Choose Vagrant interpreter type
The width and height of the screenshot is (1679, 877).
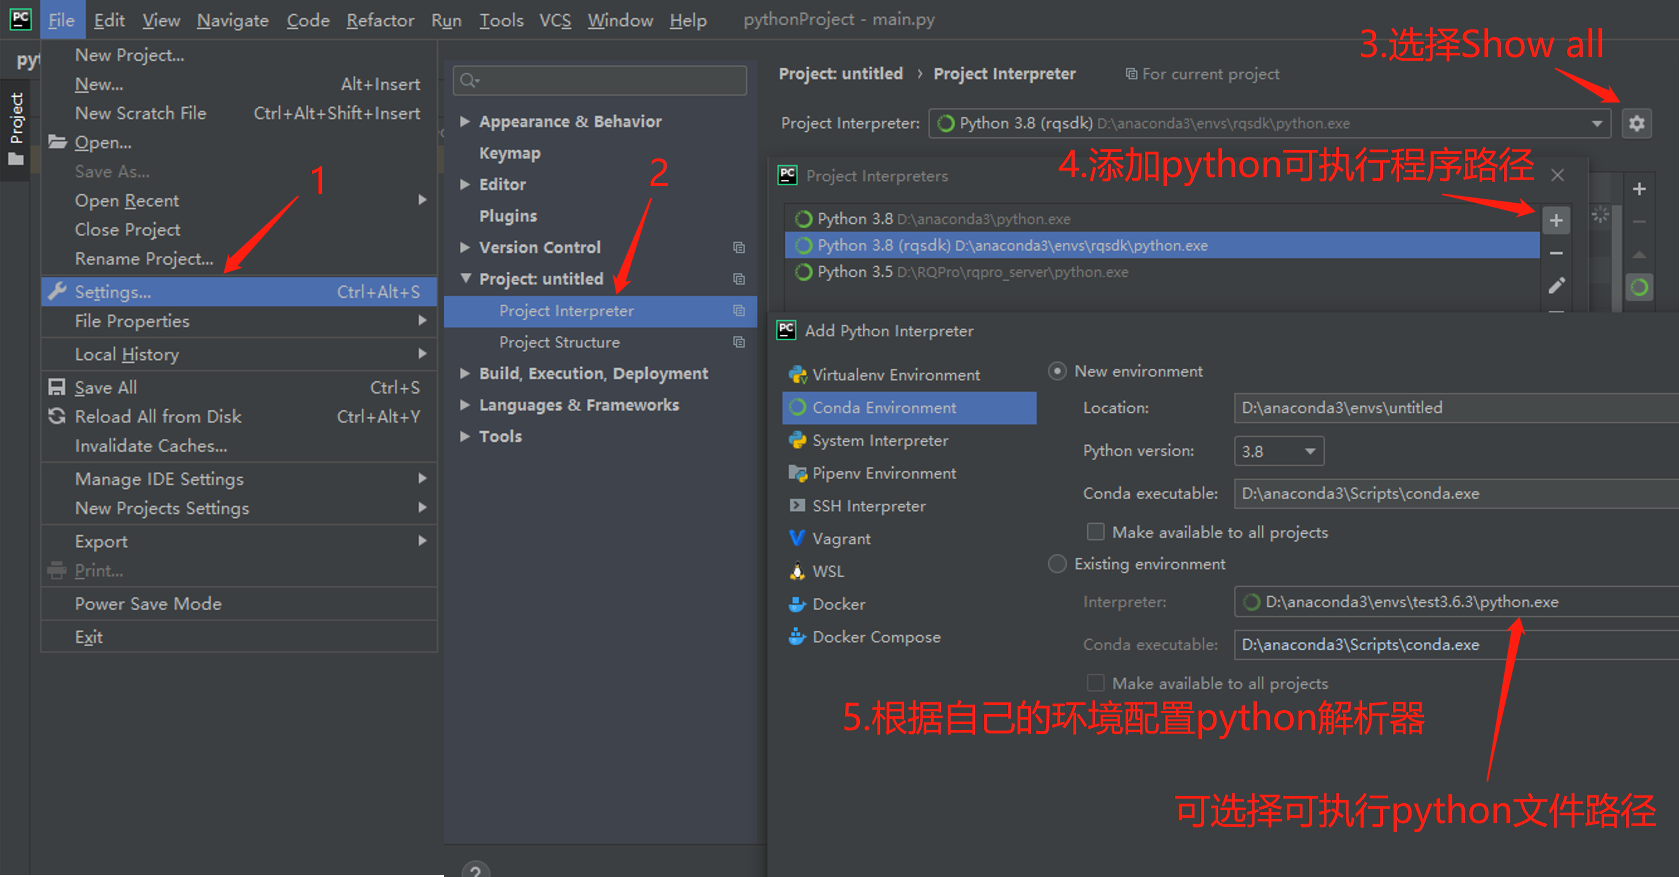pyautogui.click(x=840, y=539)
